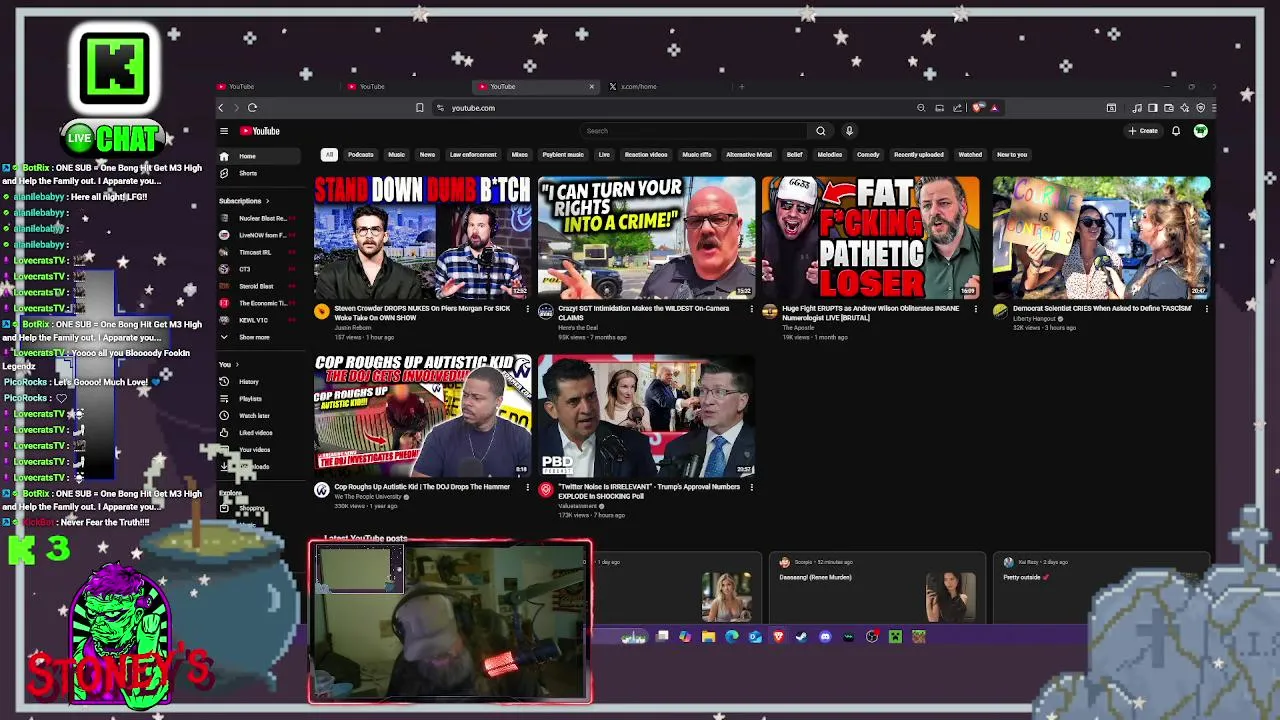The width and height of the screenshot is (1280, 720).
Task: Open Outlook from the taskbar
Action: pos(755,636)
